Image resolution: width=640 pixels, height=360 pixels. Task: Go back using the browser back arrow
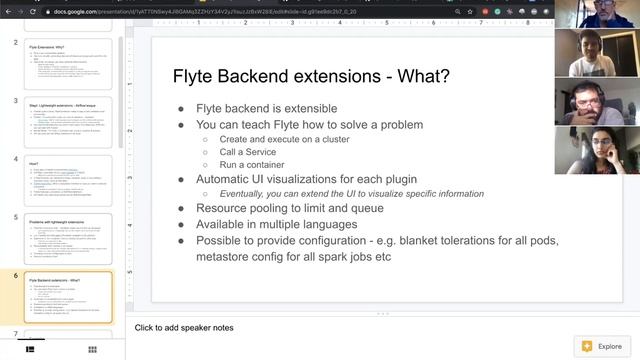coord(8,12)
